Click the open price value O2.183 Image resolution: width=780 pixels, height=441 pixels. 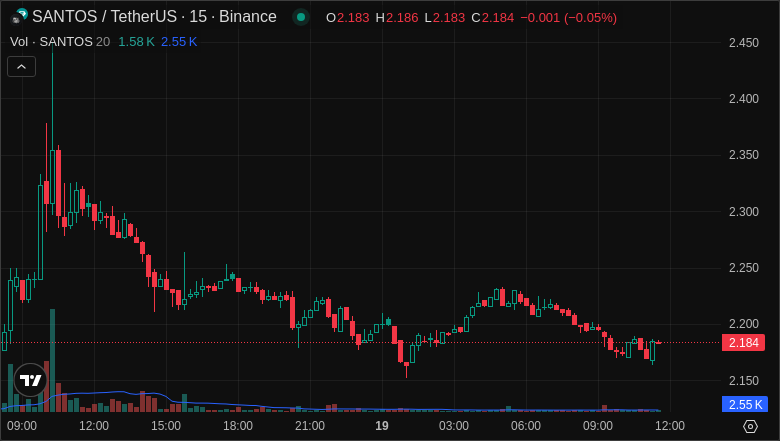(x=348, y=18)
